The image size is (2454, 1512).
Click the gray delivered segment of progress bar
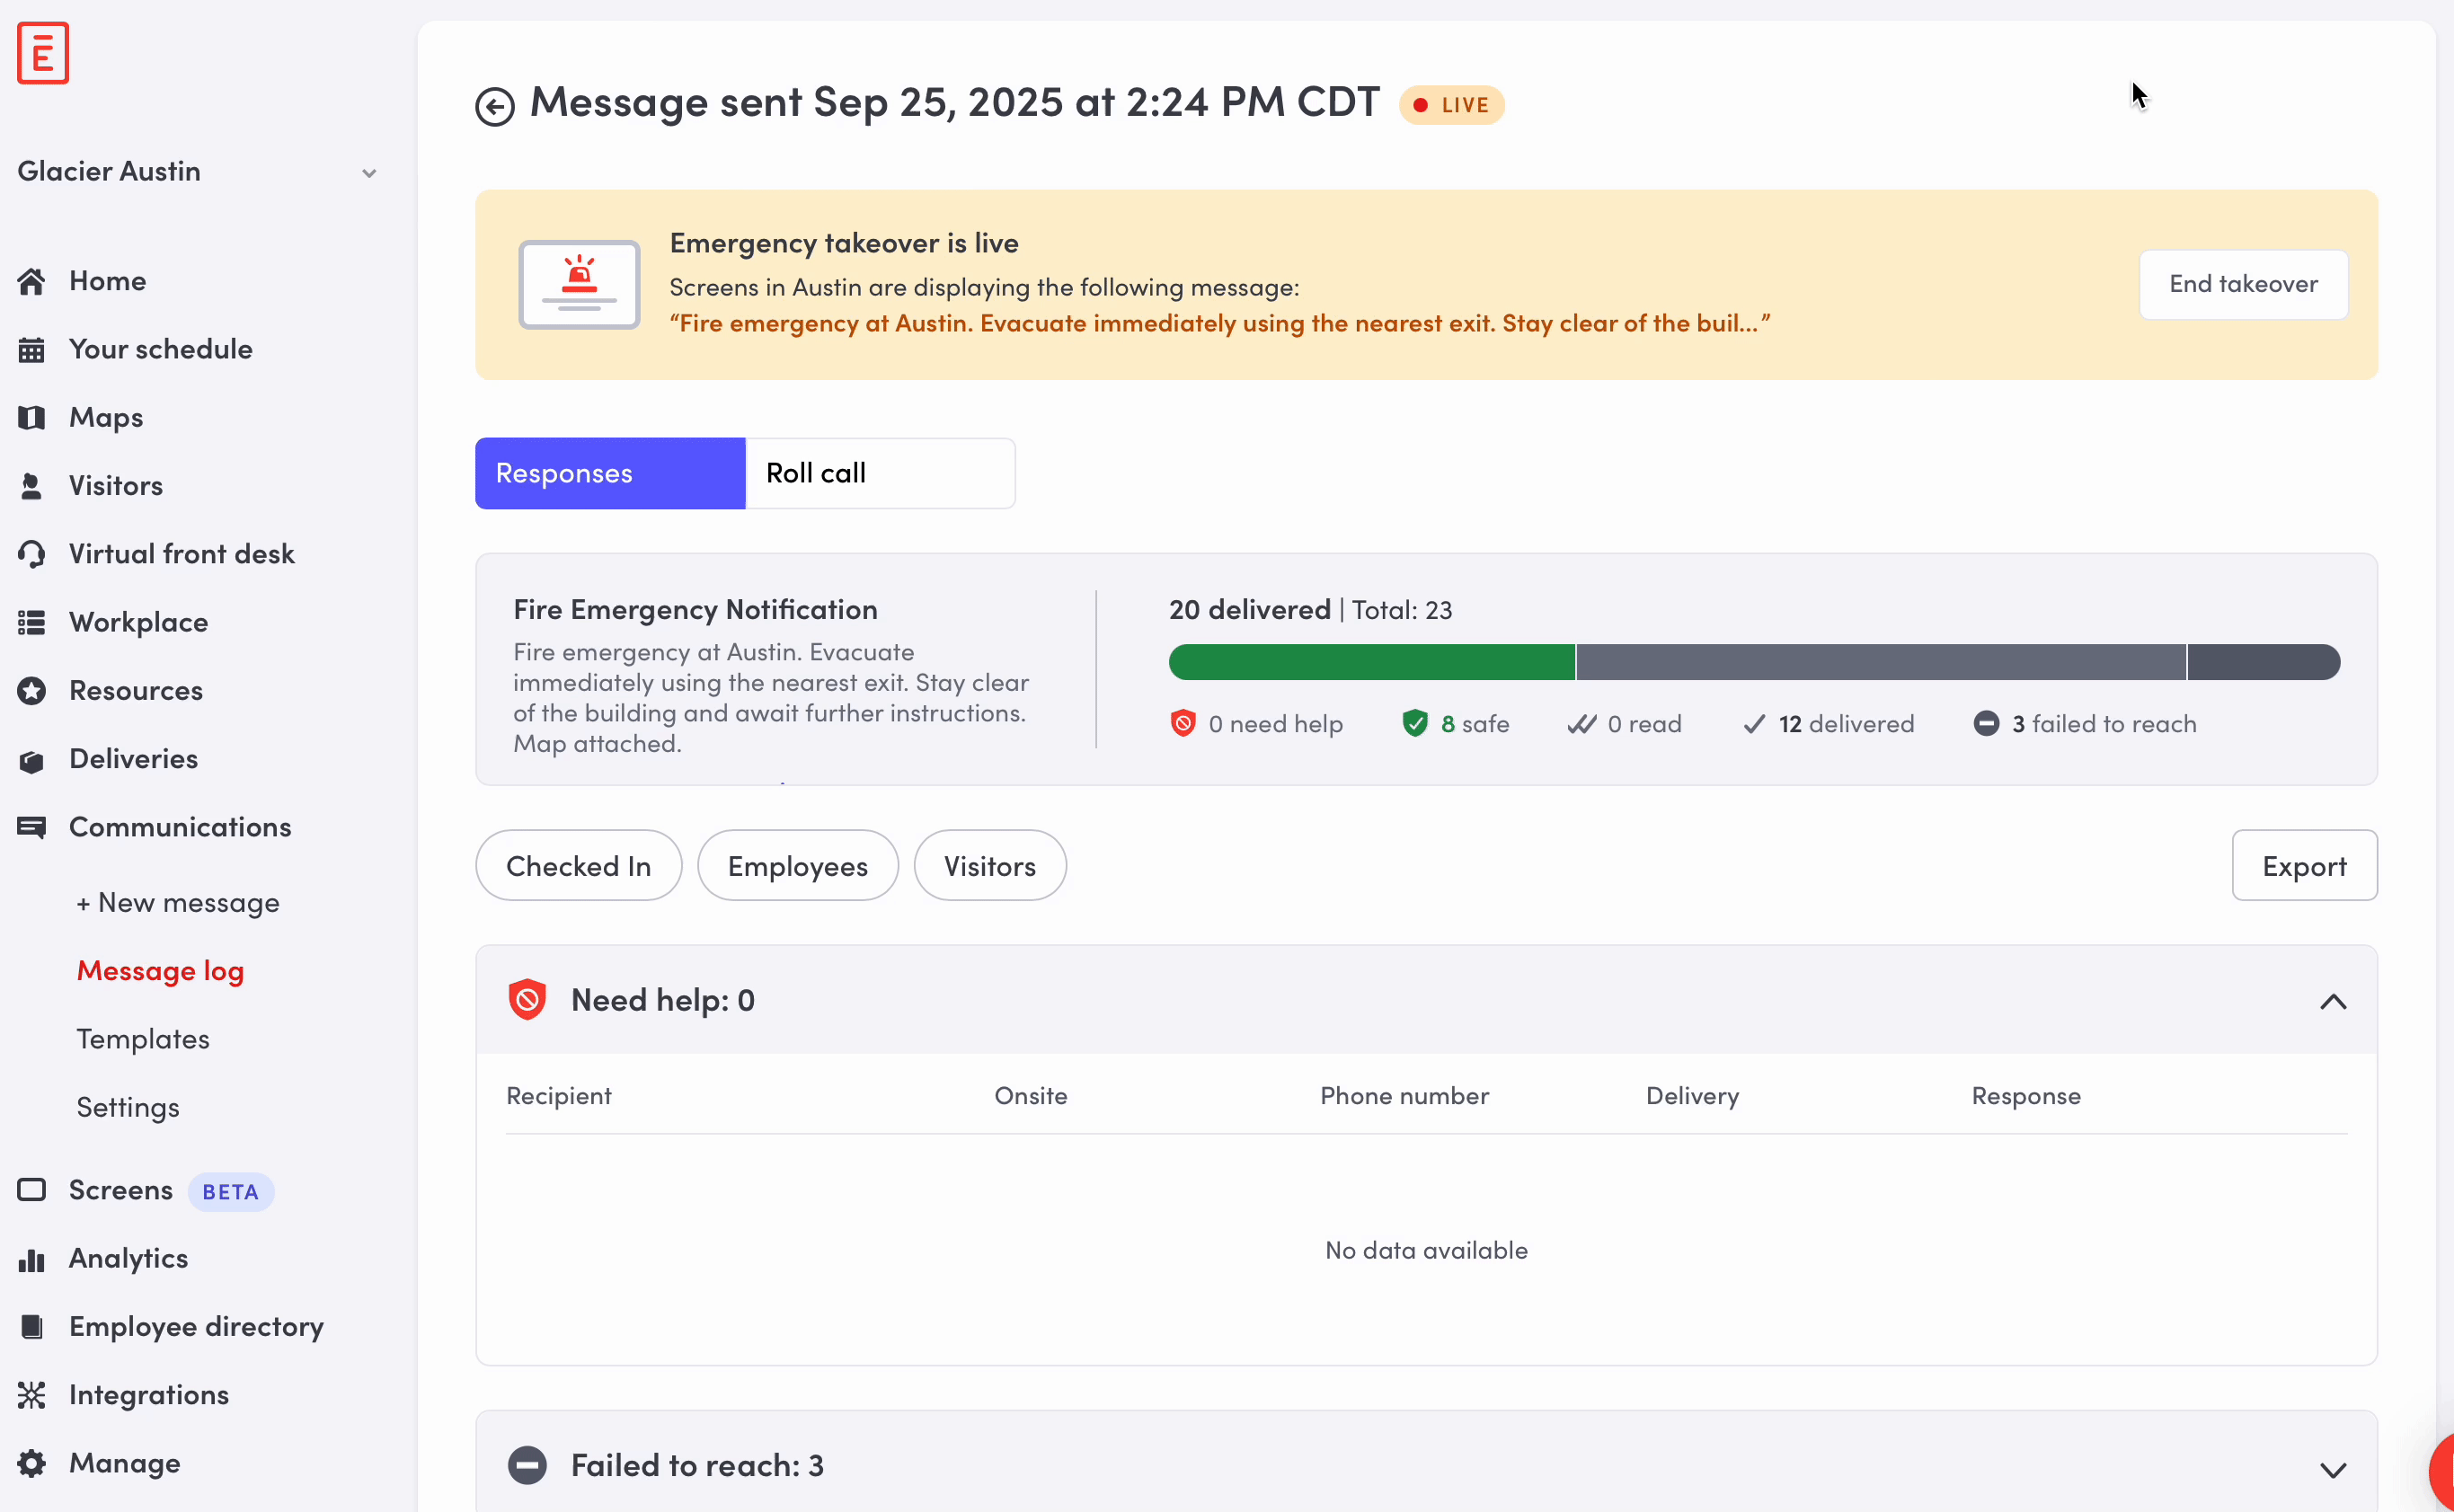(1881, 662)
